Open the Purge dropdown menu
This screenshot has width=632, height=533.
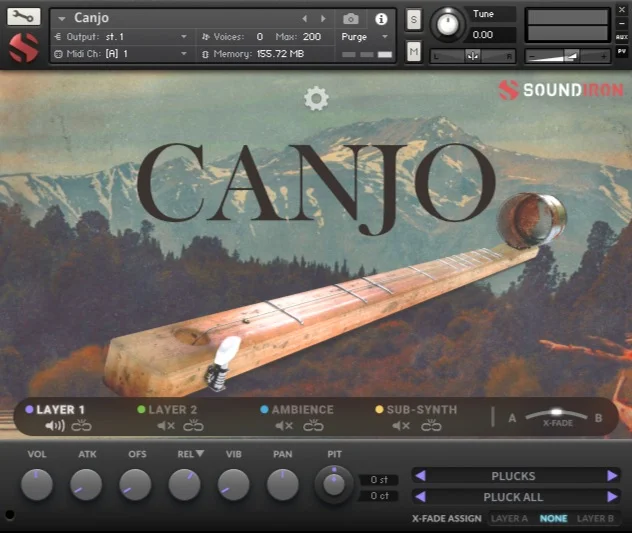[365, 37]
